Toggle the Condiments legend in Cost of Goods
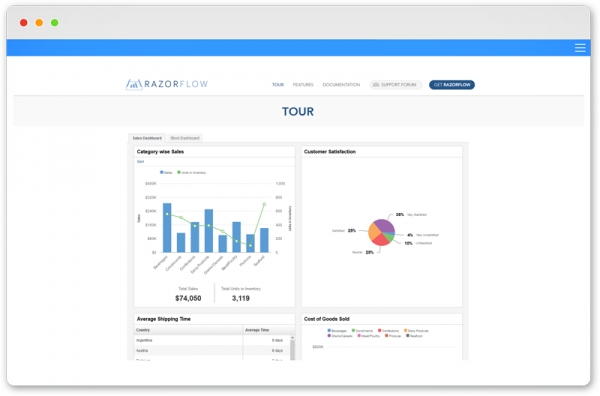 tap(362, 331)
